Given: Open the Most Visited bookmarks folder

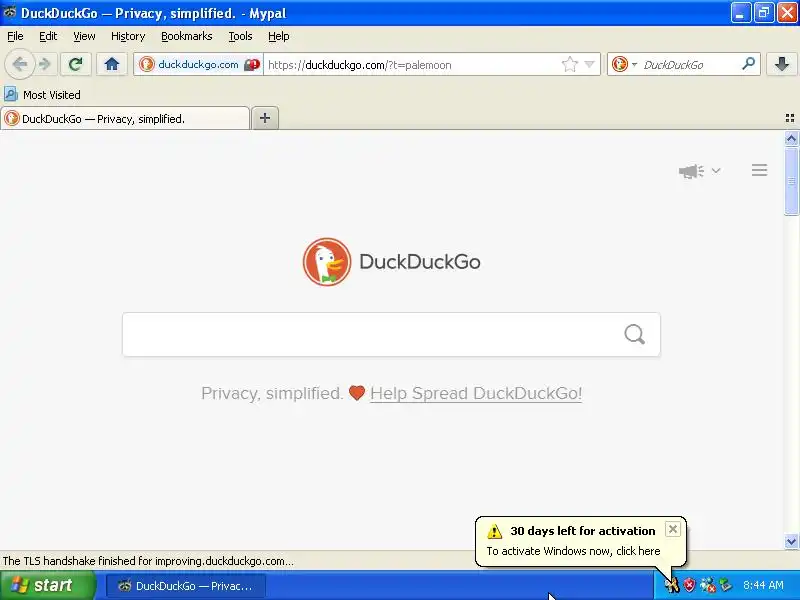Looking at the screenshot, I should pos(42,94).
